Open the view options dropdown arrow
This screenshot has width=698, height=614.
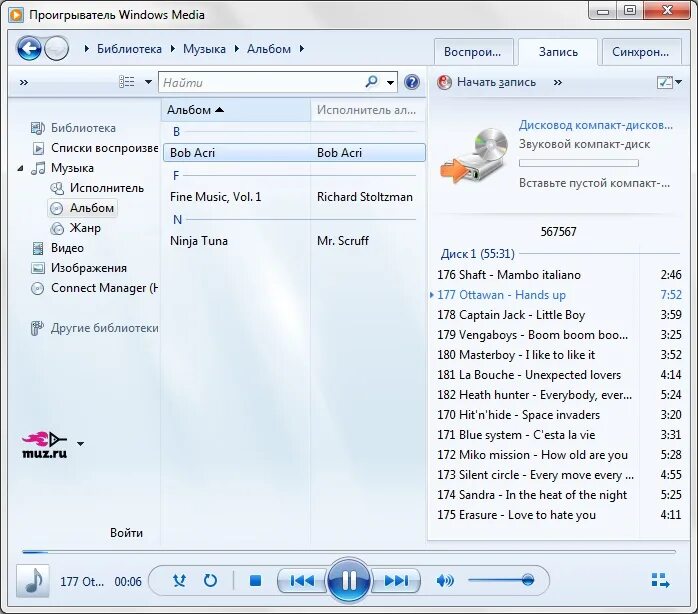(x=148, y=82)
